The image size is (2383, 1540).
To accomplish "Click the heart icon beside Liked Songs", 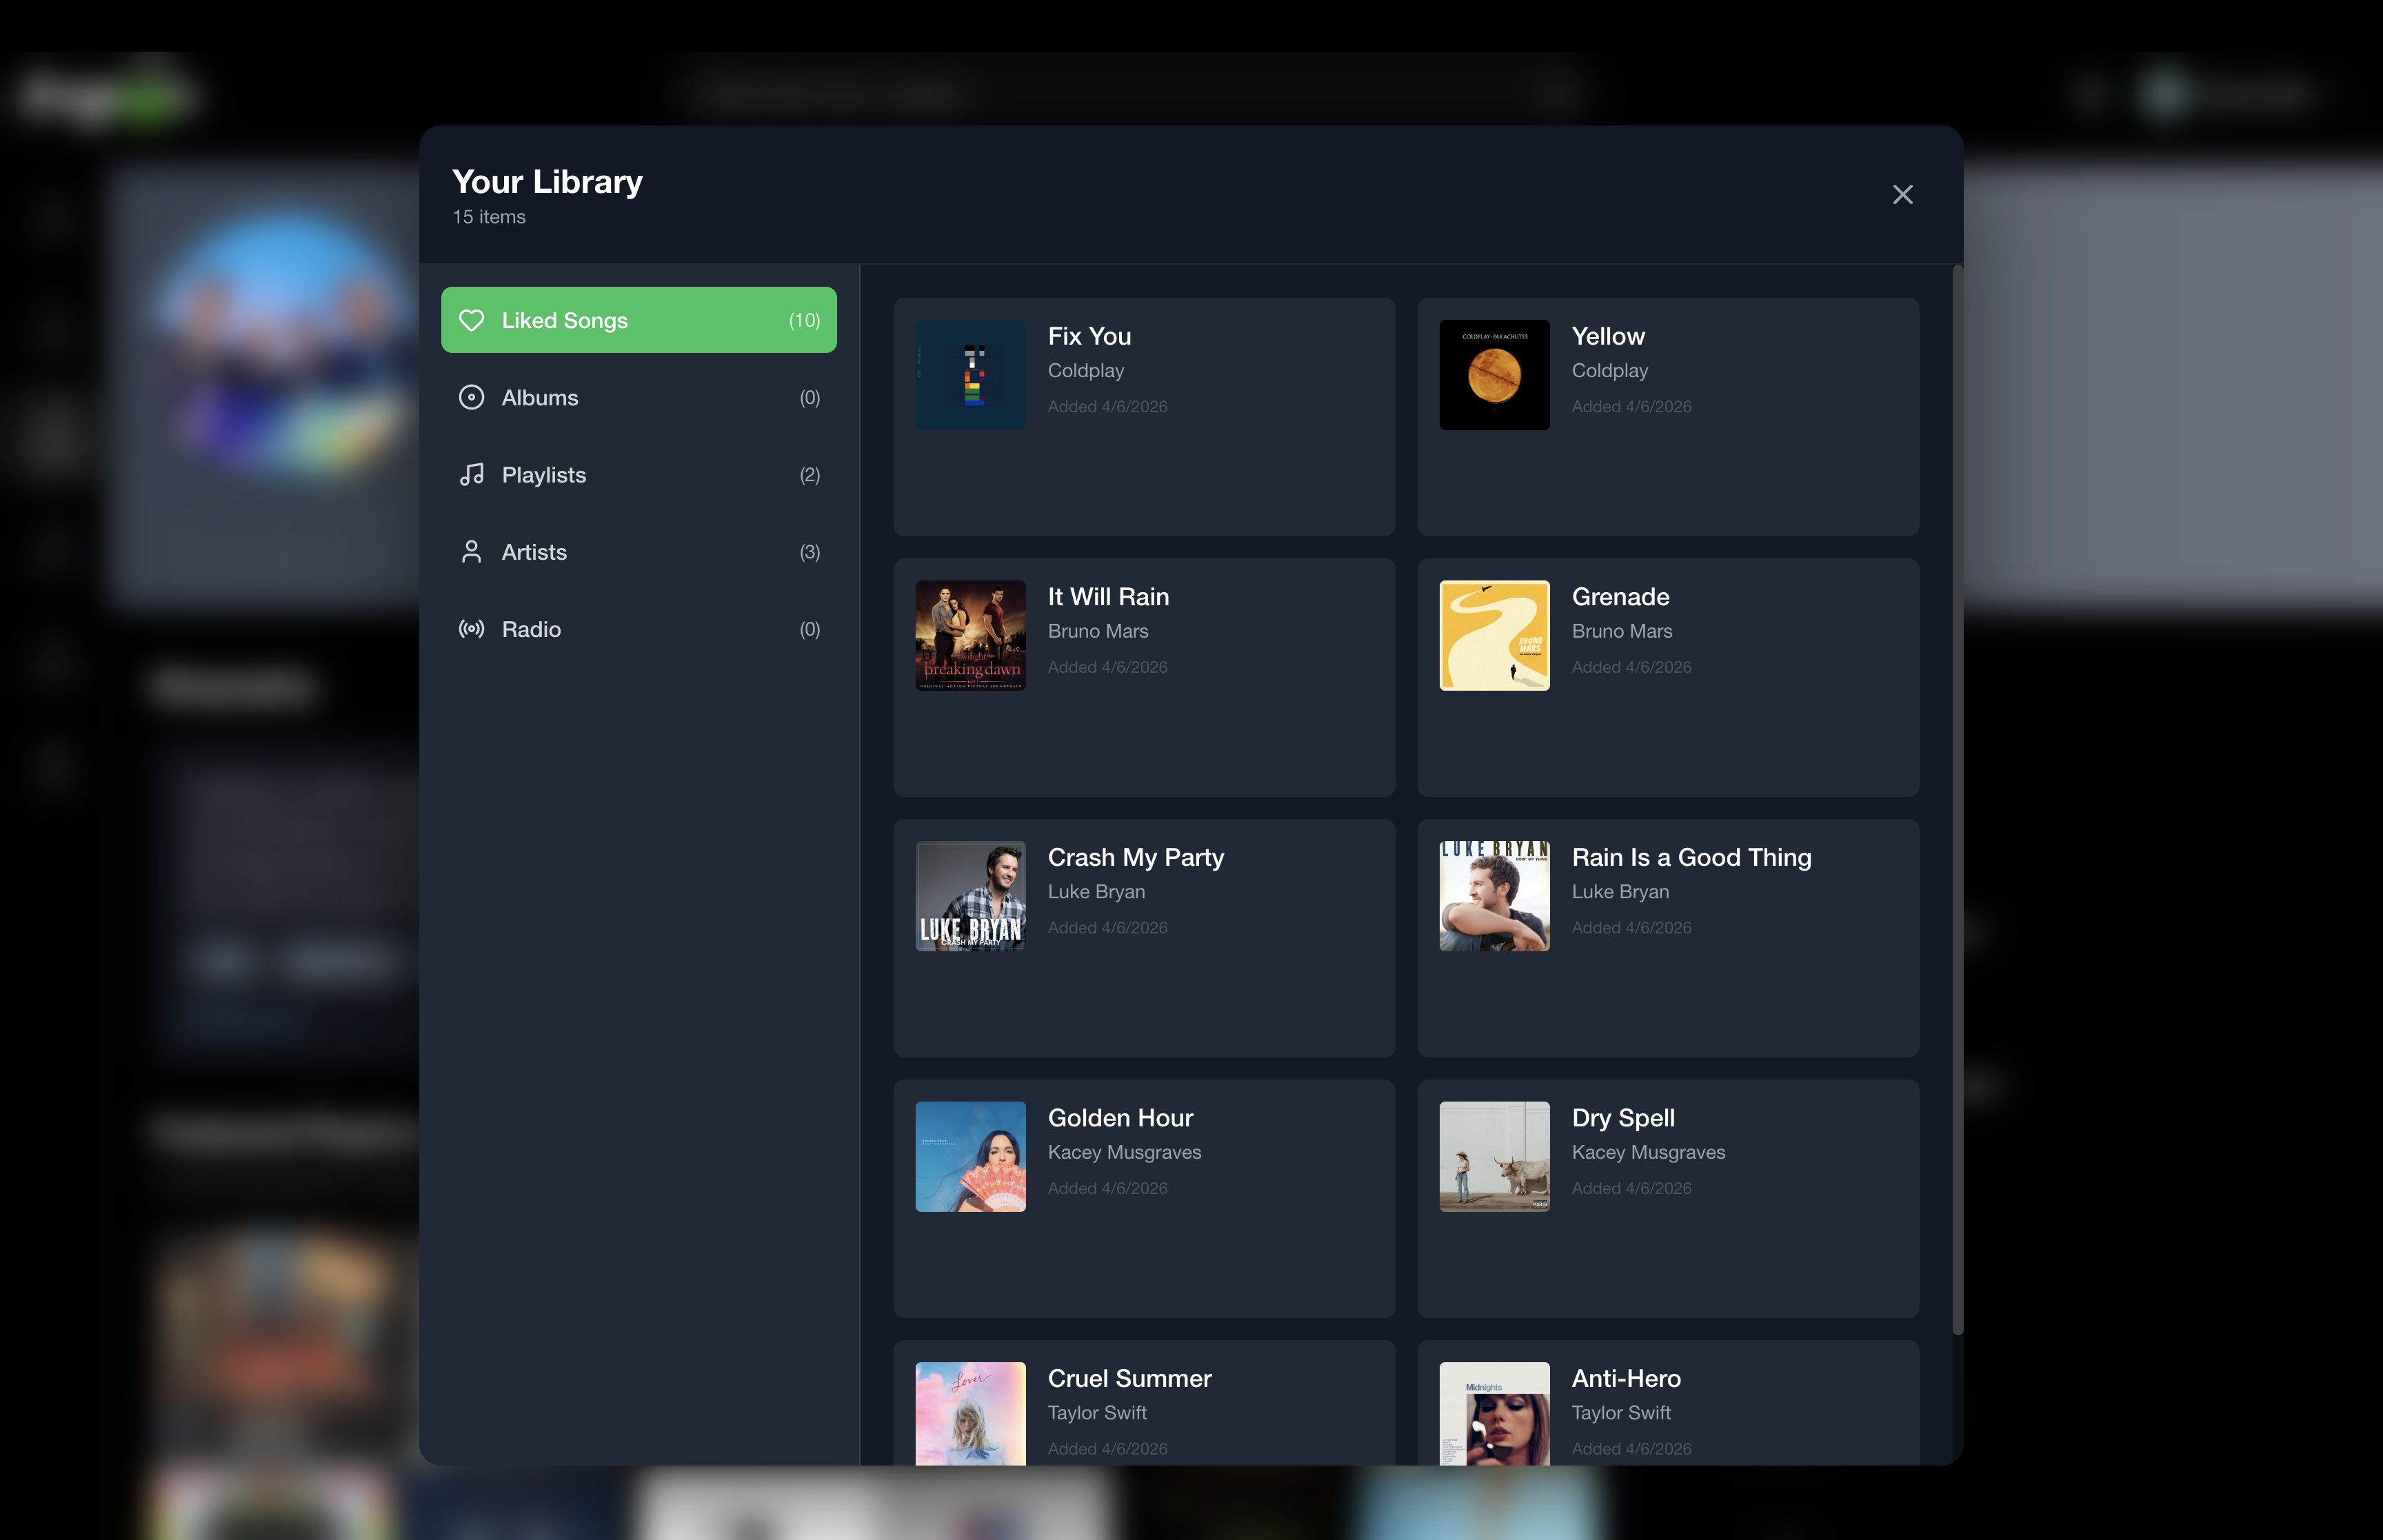I will (x=471, y=320).
